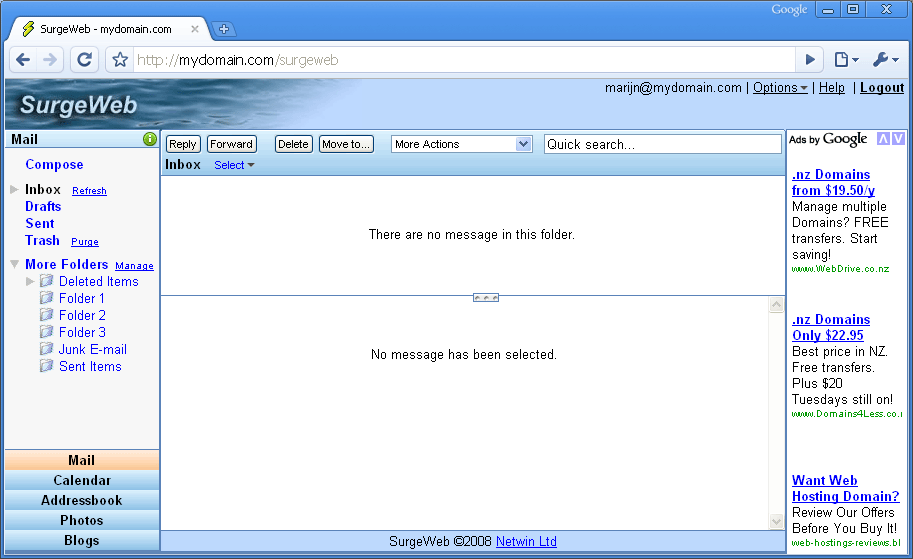Open the page document menu icon

pyautogui.click(x=845, y=60)
